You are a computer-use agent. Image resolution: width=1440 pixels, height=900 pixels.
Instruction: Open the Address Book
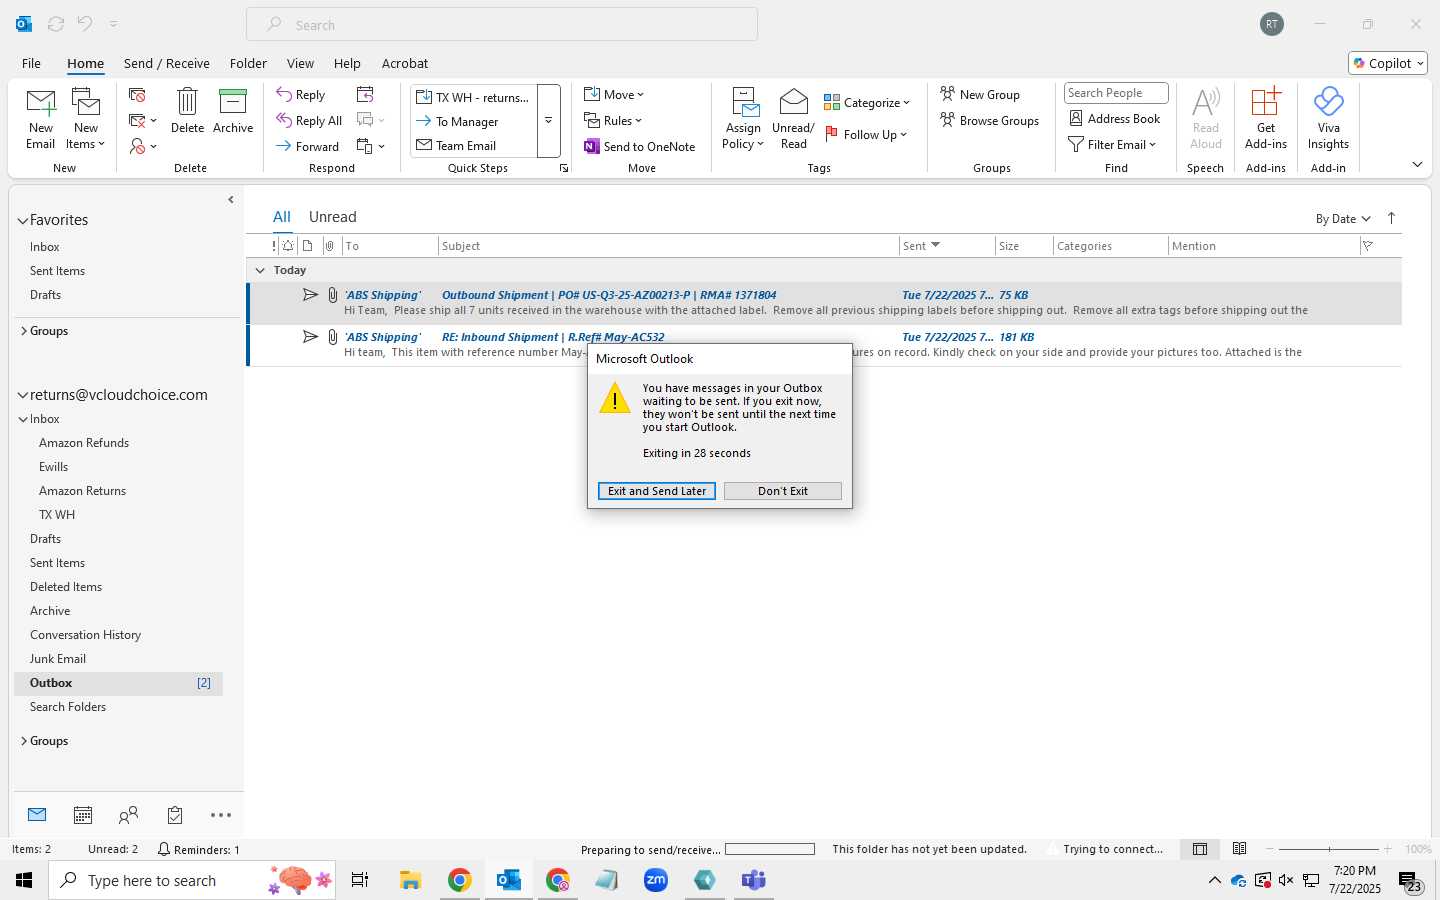click(x=1115, y=118)
